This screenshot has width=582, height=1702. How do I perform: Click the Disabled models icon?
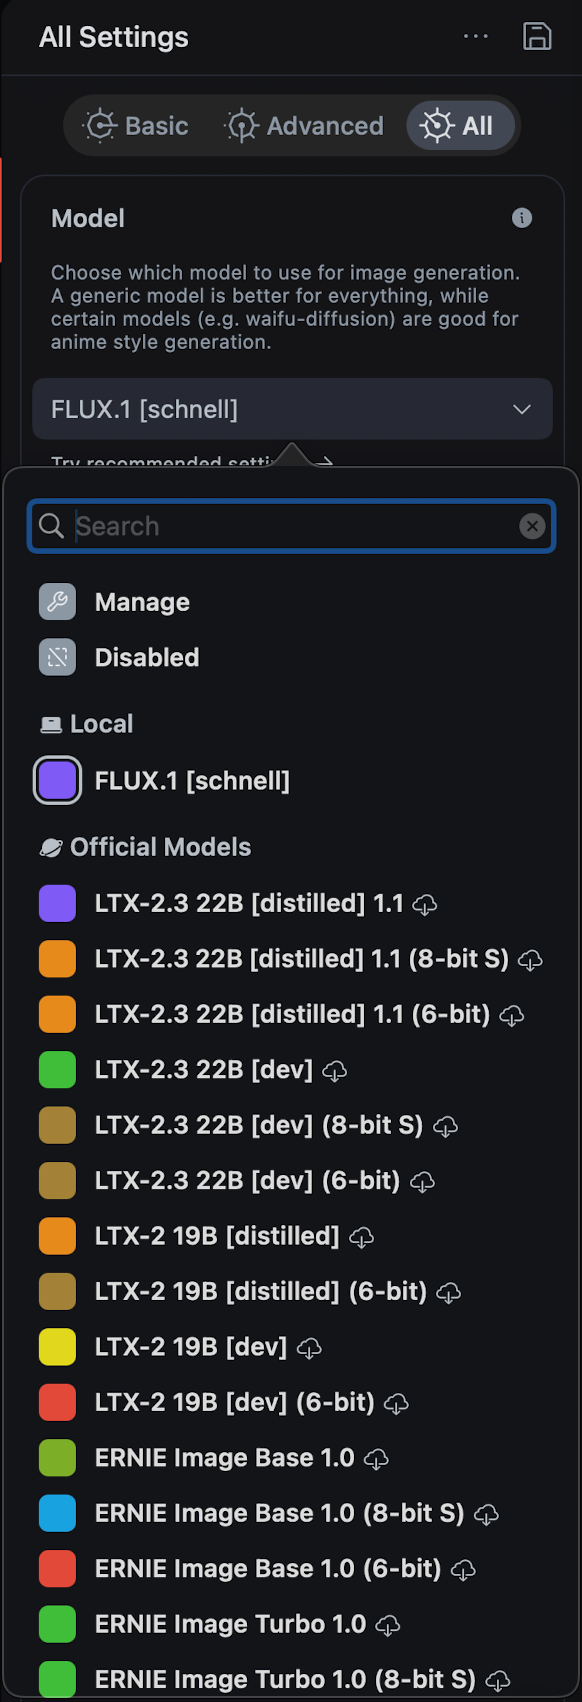pos(57,657)
